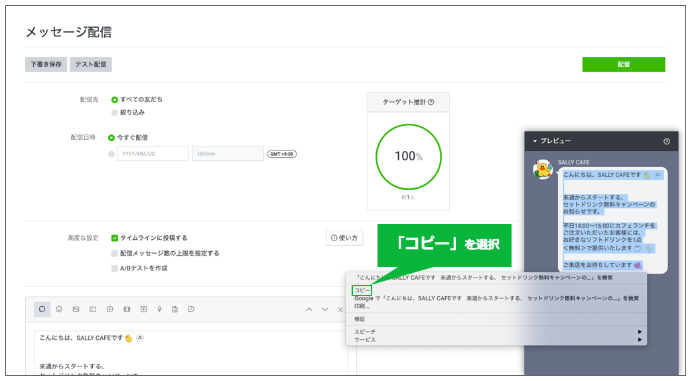This screenshot has height=381, width=690.
Task: Choose the top を検索 lookup entry
Action: click(x=484, y=278)
